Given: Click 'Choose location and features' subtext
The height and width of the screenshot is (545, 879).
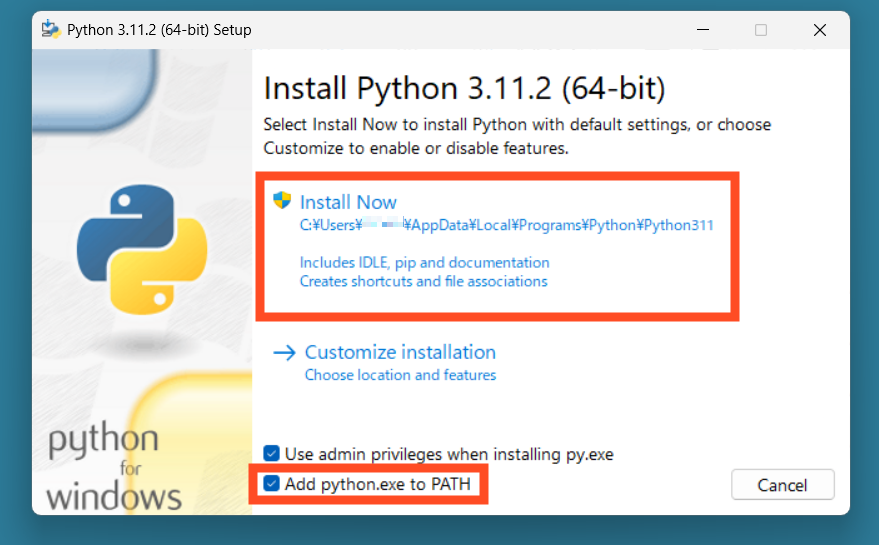Looking at the screenshot, I should coord(400,375).
